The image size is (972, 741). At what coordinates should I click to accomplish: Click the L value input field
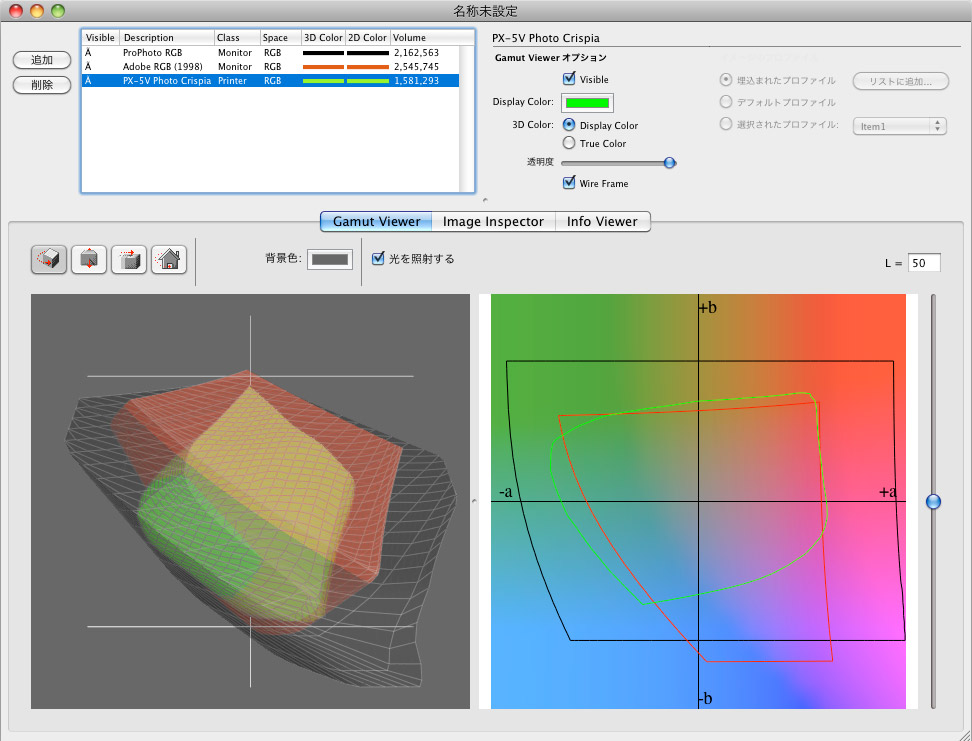[924, 263]
